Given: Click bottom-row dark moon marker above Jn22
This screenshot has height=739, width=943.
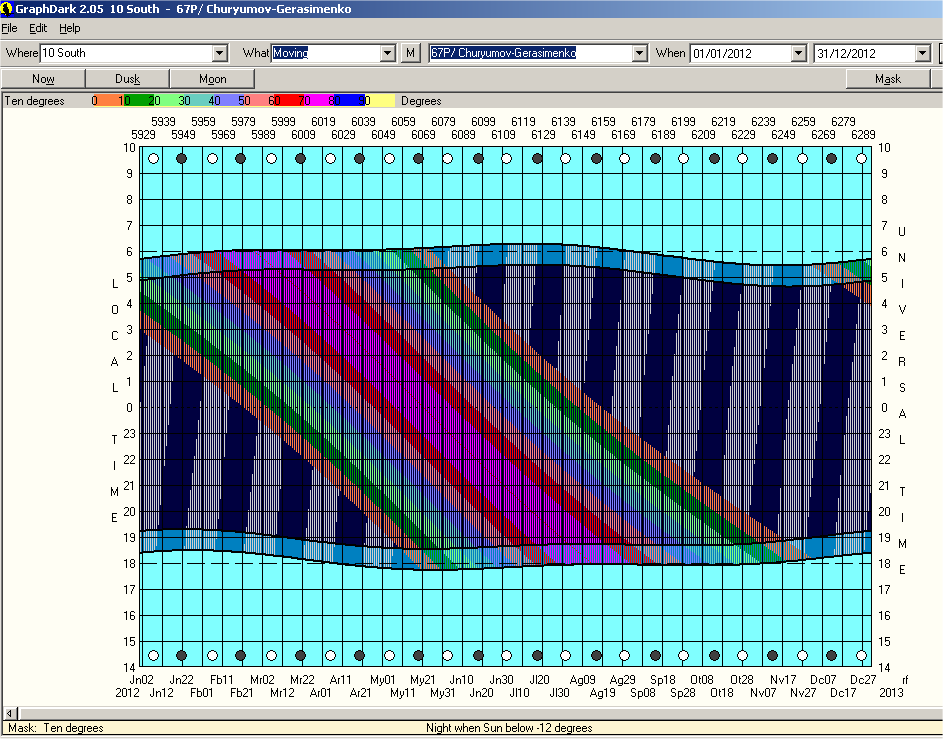Looking at the screenshot, I should 182,656.
